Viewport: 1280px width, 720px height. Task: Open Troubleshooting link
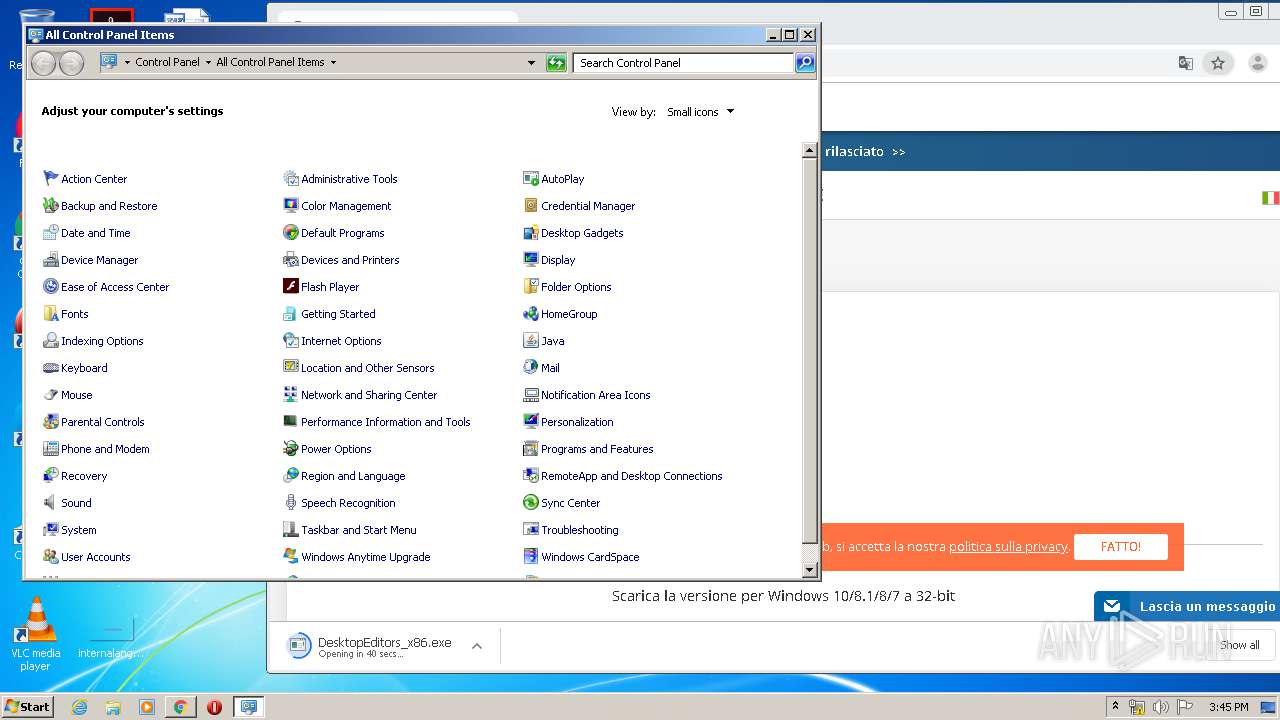click(580, 530)
